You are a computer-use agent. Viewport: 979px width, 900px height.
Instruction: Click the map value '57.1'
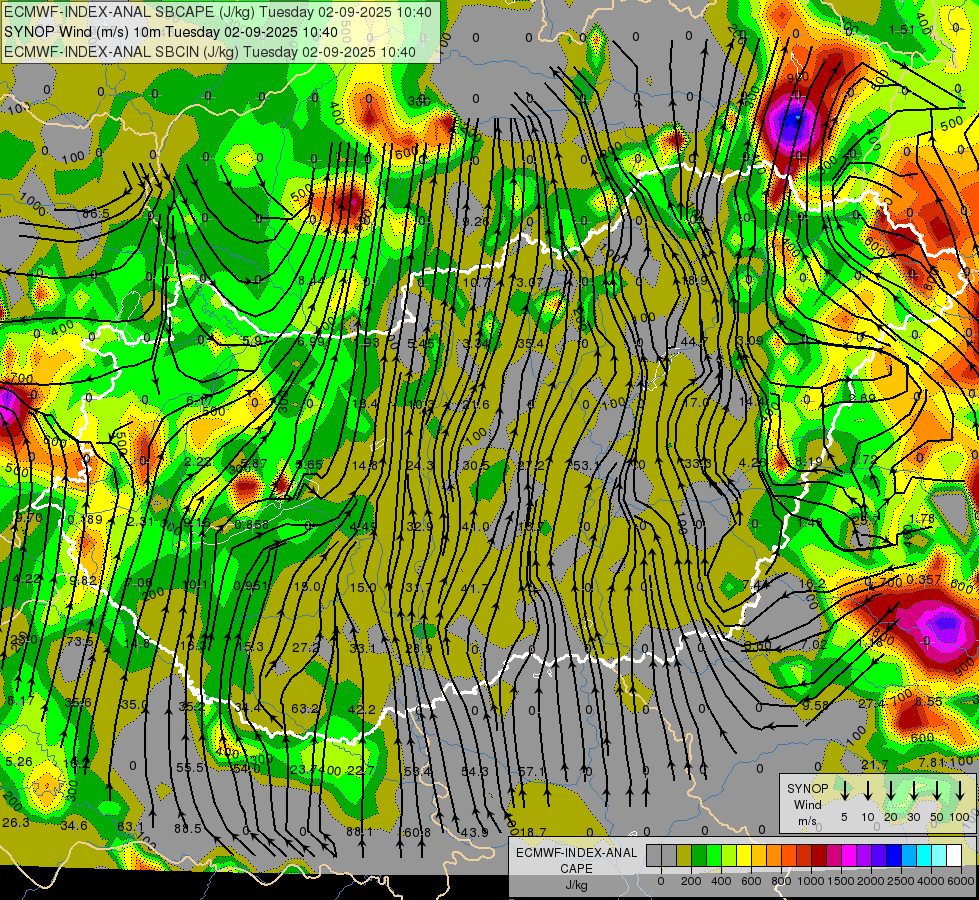click(531, 772)
